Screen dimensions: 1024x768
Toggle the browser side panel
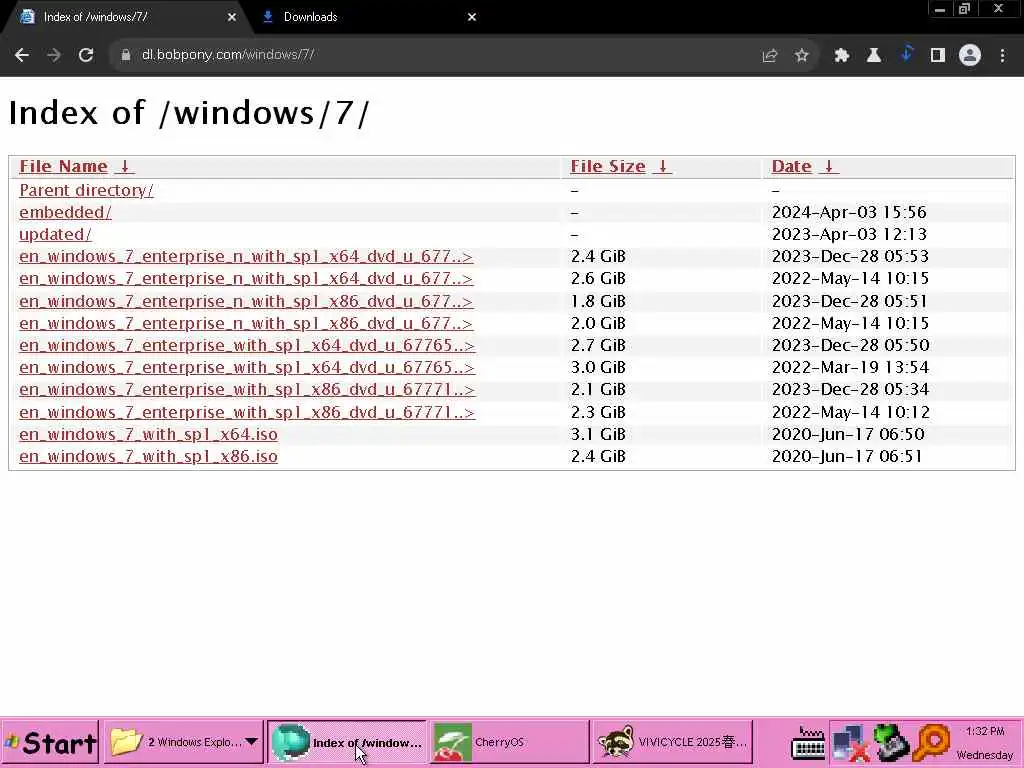938,56
